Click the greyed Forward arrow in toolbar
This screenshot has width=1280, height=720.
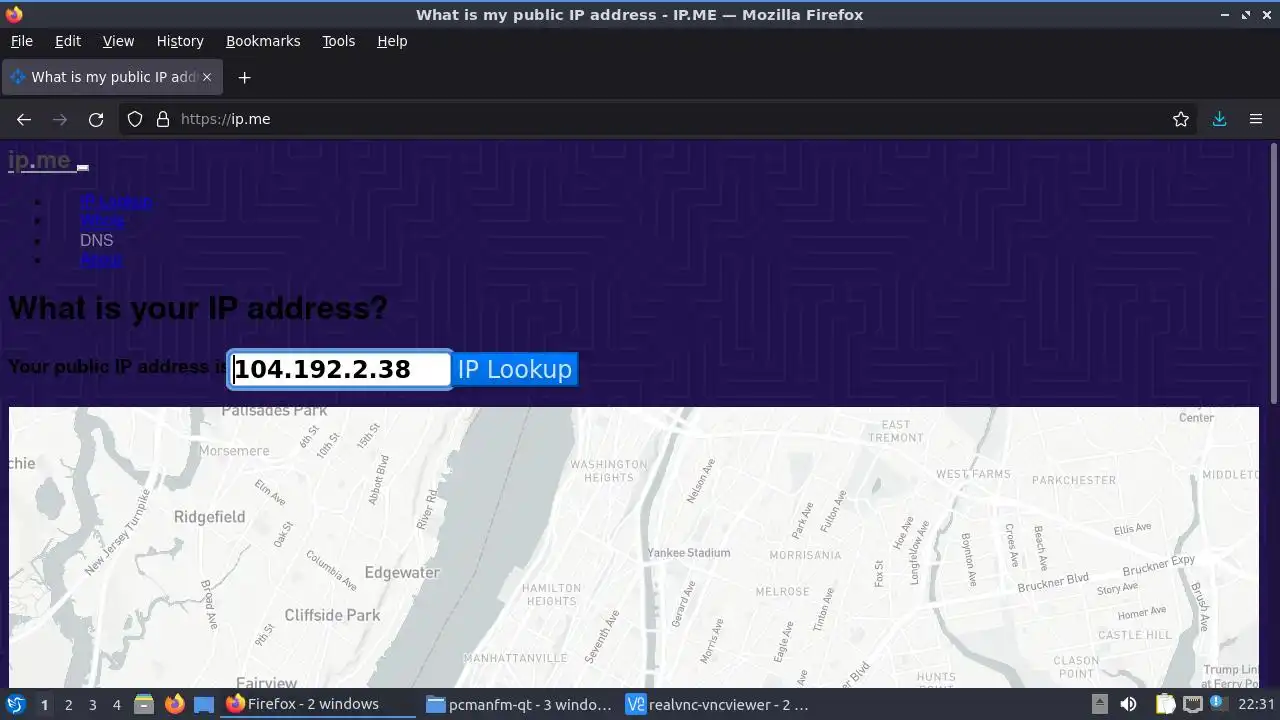point(60,119)
